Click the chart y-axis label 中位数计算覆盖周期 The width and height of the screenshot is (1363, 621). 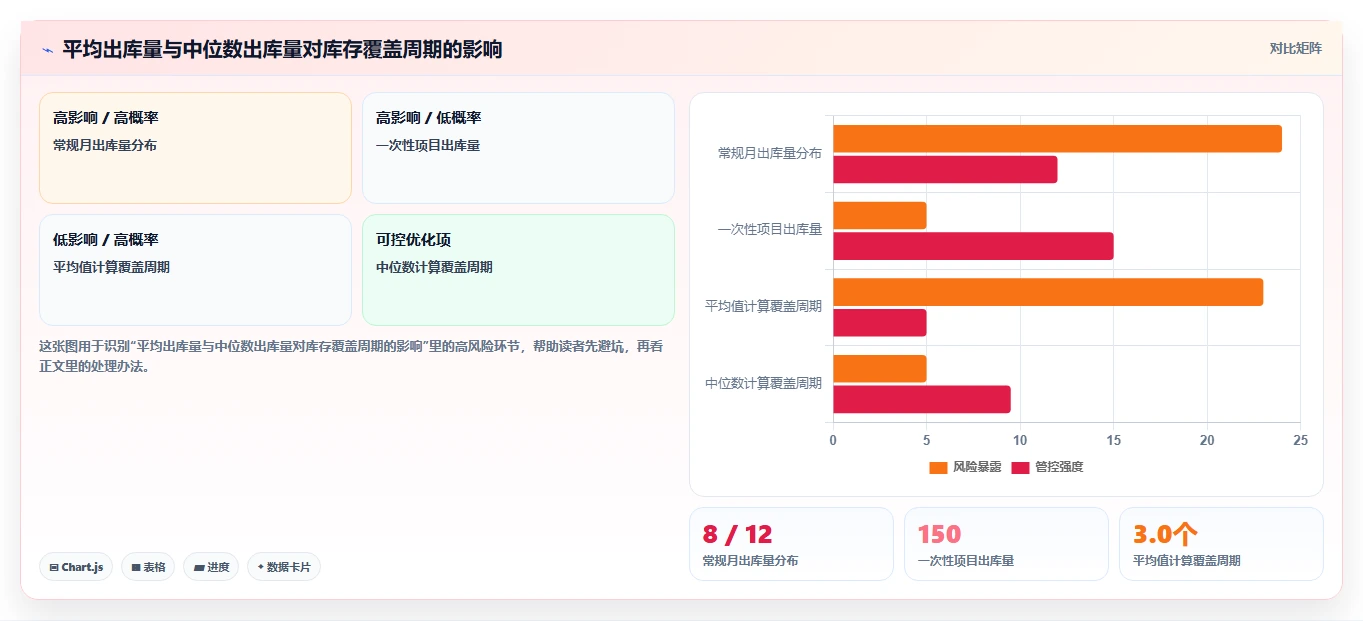(x=764, y=383)
